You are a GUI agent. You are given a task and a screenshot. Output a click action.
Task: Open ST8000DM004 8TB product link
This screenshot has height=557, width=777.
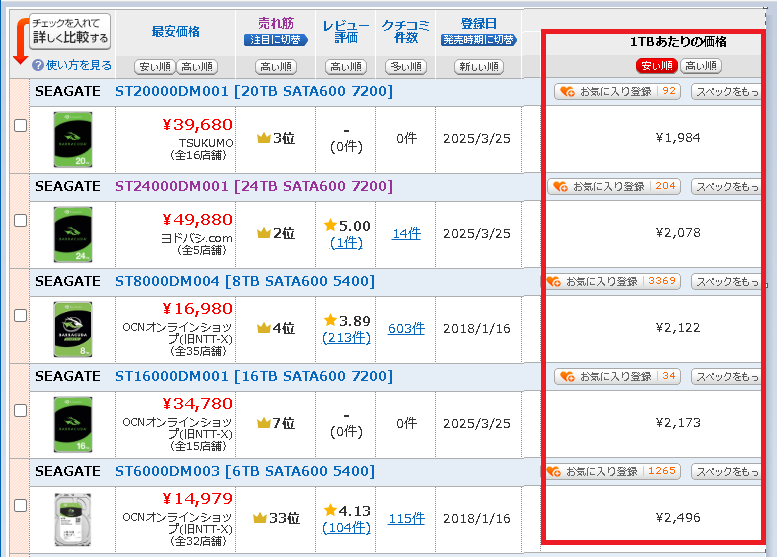click(245, 281)
